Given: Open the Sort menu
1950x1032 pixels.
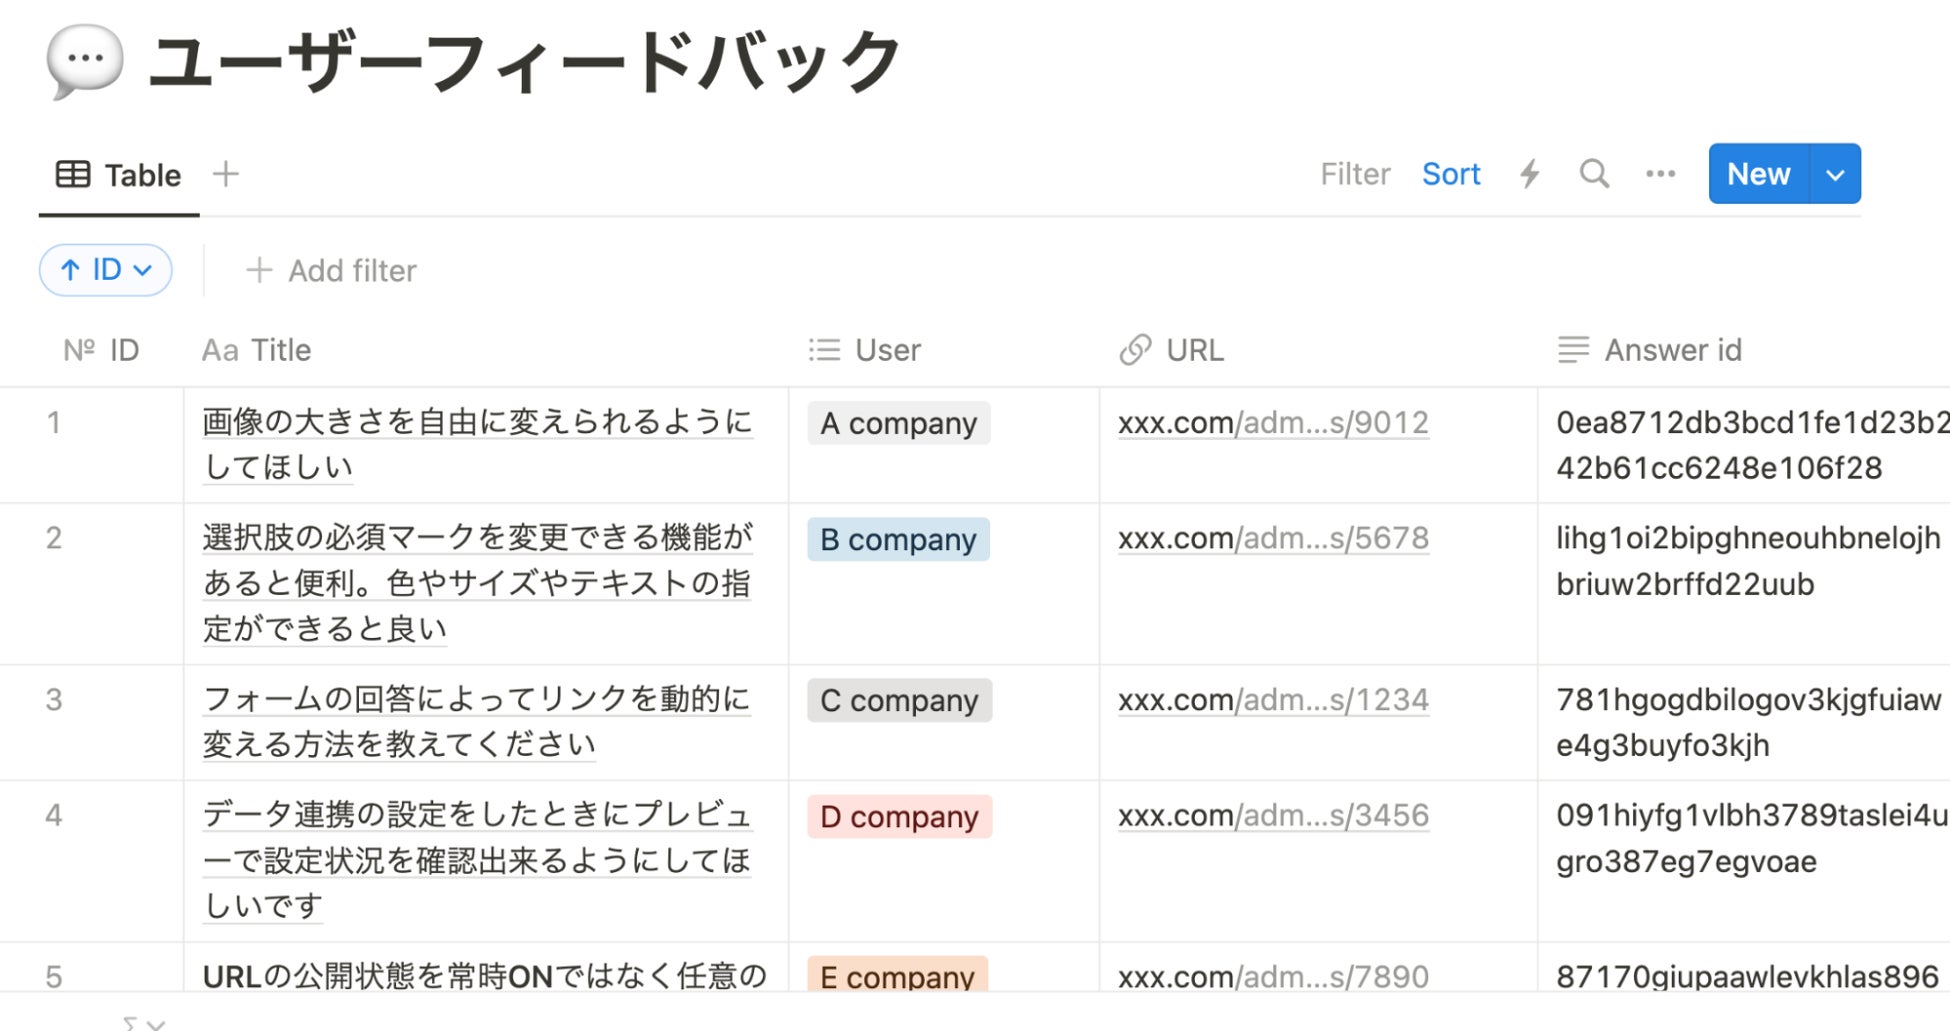Looking at the screenshot, I should pos(1450,174).
